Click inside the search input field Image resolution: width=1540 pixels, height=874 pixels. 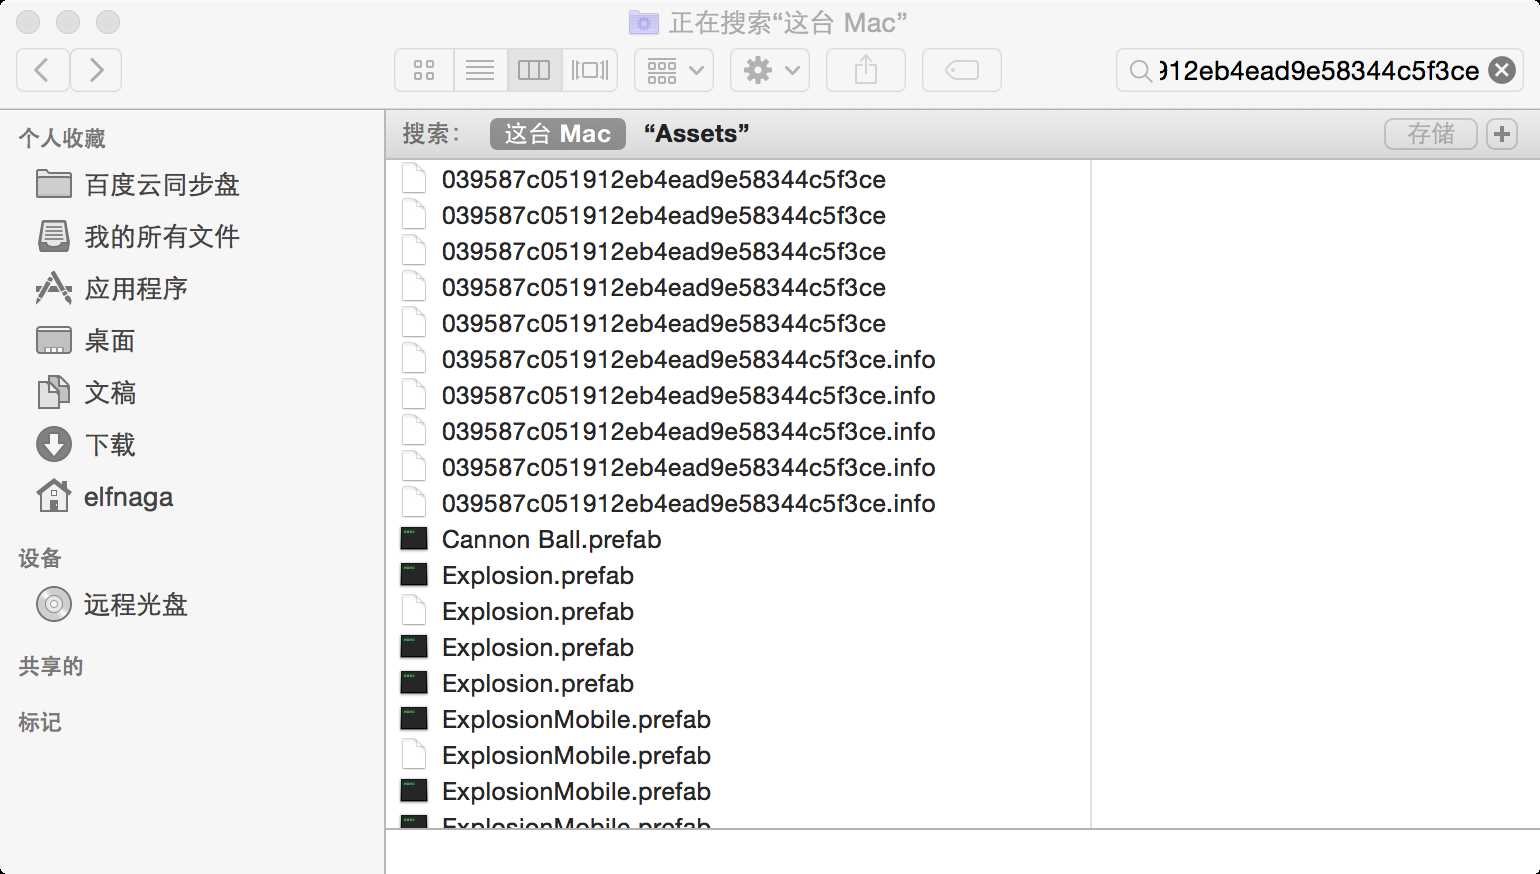coord(1319,71)
